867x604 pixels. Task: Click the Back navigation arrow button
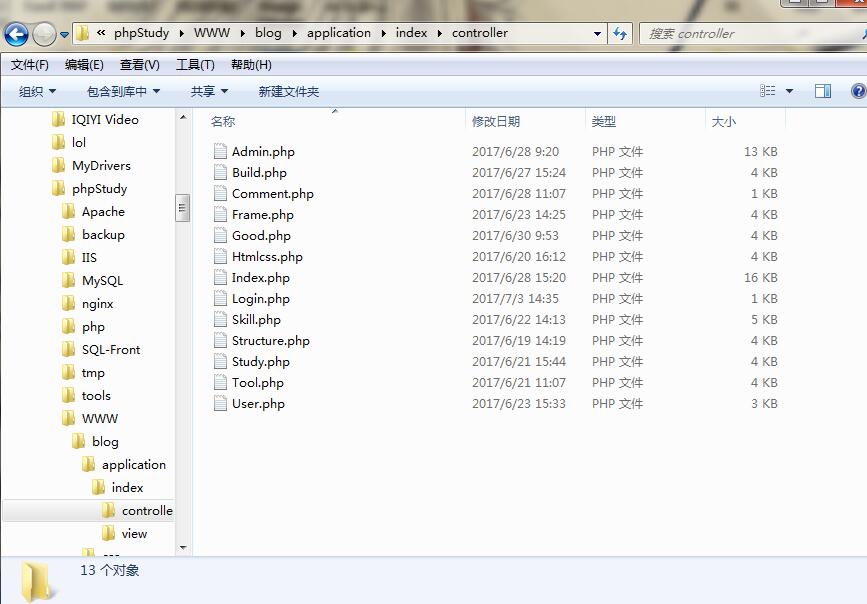[17, 35]
